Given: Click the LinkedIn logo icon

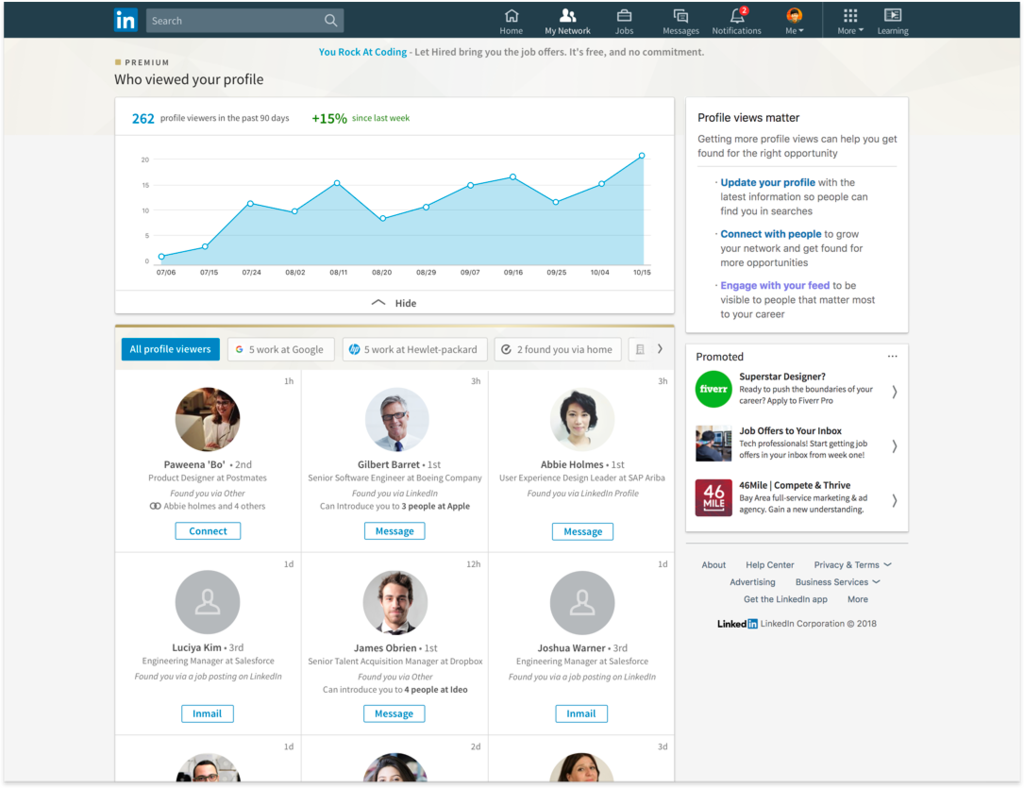Looking at the screenshot, I should click(x=125, y=20).
